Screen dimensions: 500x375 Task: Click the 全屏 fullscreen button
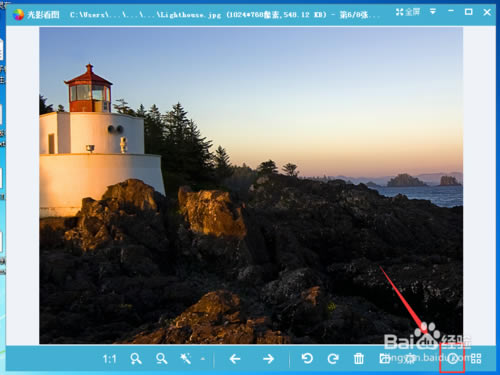pos(408,13)
